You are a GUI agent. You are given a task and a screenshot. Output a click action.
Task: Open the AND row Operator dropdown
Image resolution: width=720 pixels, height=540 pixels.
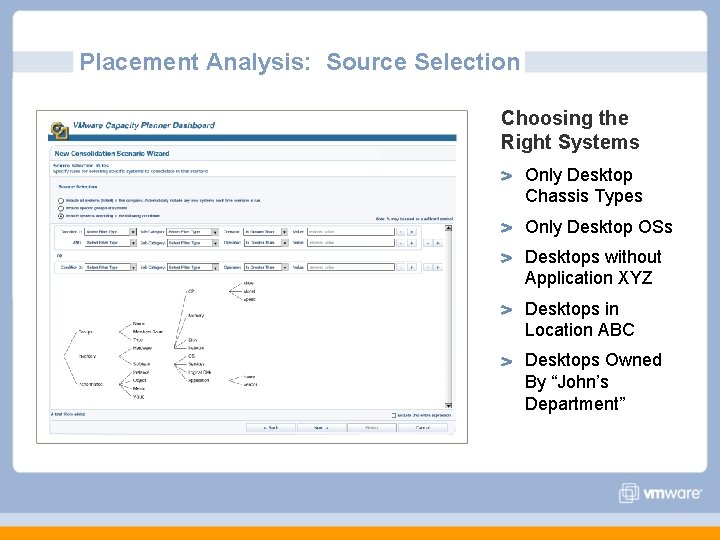click(x=266, y=242)
